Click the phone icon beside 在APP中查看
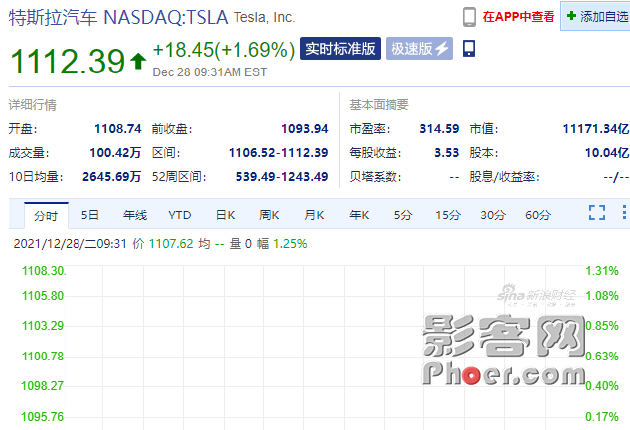 click(x=469, y=17)
